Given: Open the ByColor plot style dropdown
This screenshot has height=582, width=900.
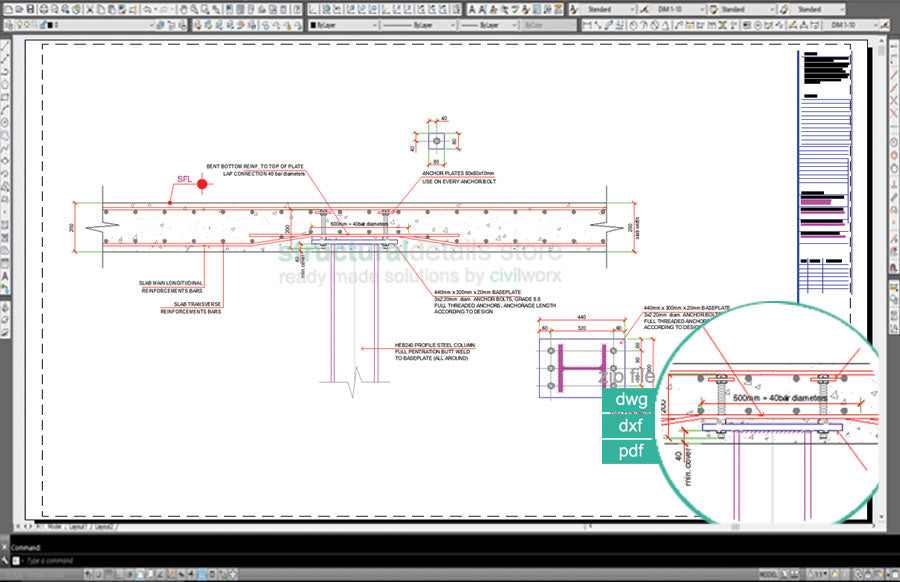Looking at the screenshot, I should 548,24.
